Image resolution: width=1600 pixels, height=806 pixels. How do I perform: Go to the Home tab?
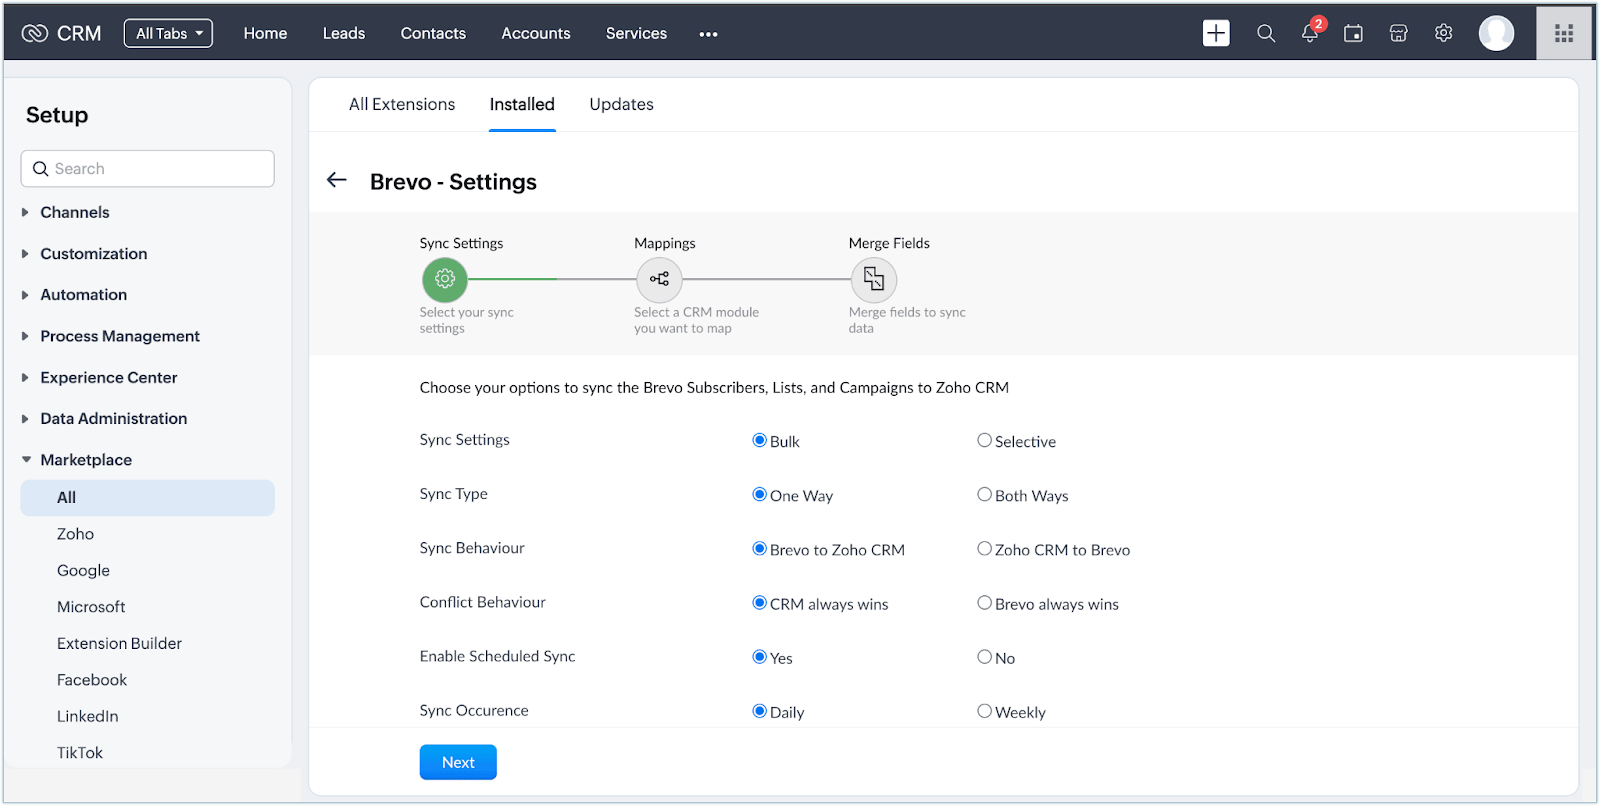(x=265, y=33)
